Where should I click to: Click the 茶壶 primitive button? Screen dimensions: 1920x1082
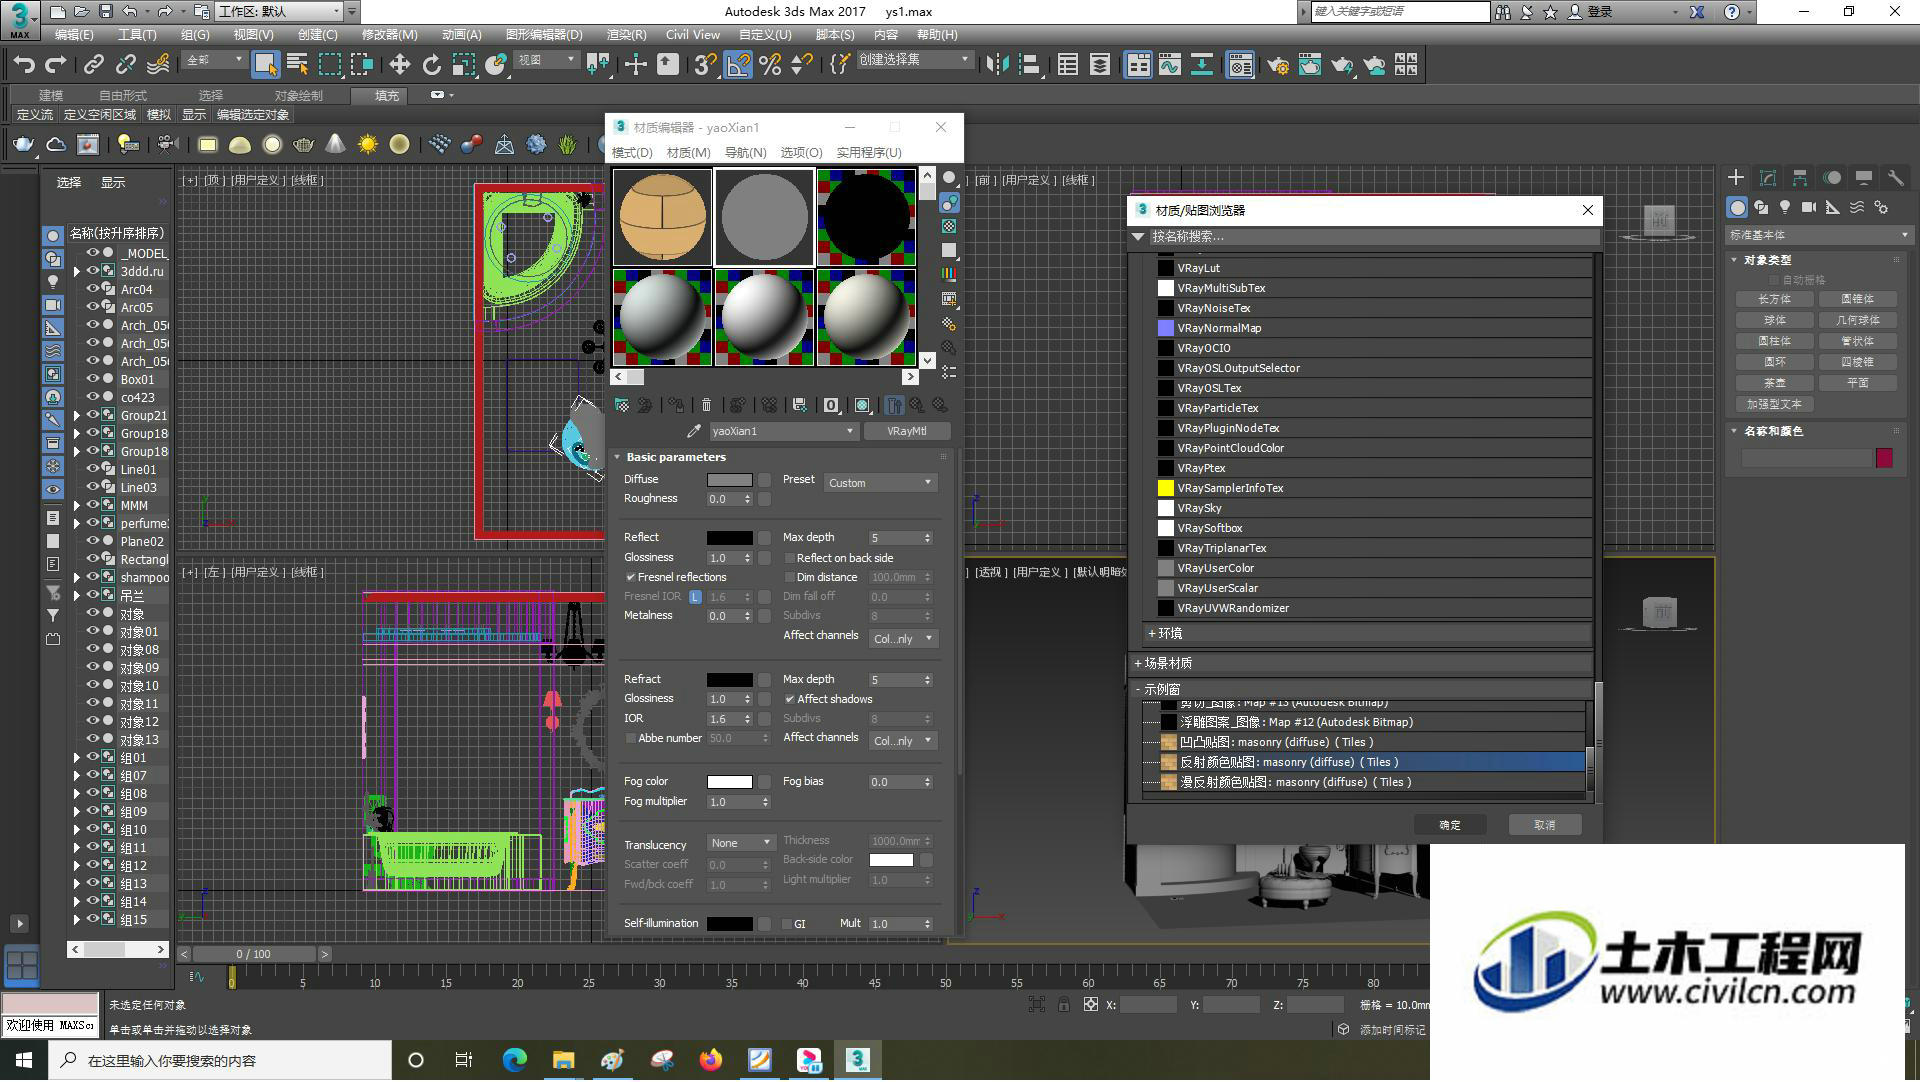(1774, 383)
